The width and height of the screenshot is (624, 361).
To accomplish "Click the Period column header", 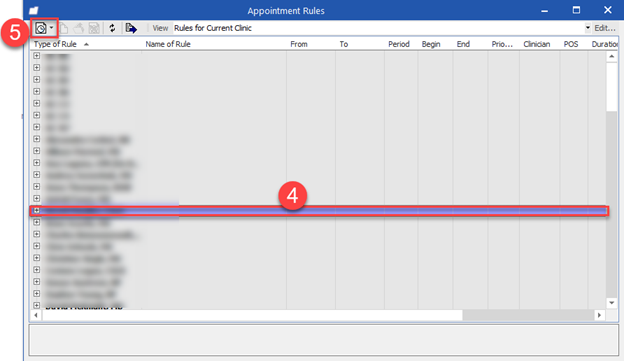I will click(399, 44).
